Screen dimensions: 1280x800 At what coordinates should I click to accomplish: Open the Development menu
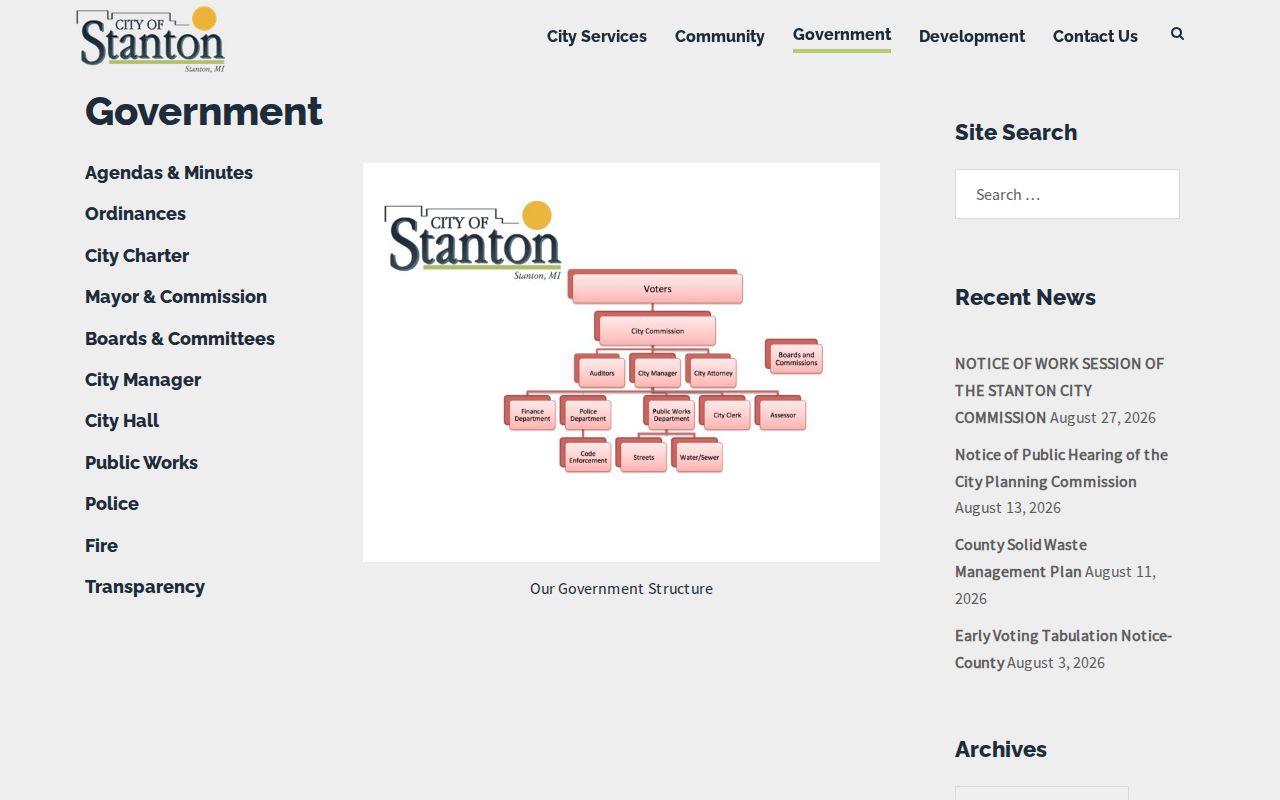point(972,36)
